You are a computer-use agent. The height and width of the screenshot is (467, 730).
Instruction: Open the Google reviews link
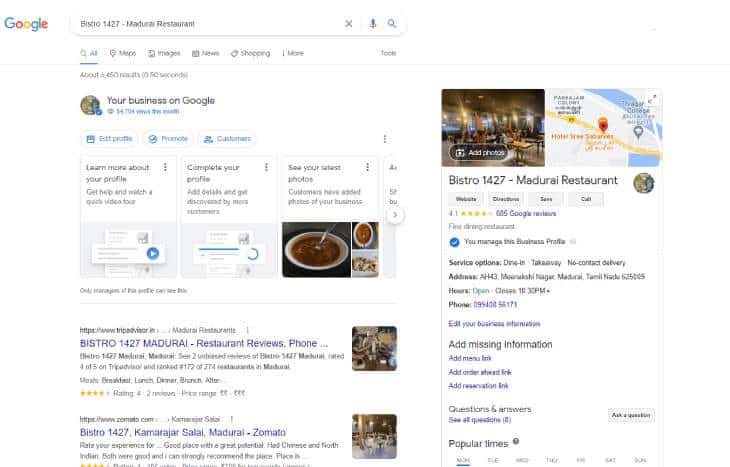526,213
